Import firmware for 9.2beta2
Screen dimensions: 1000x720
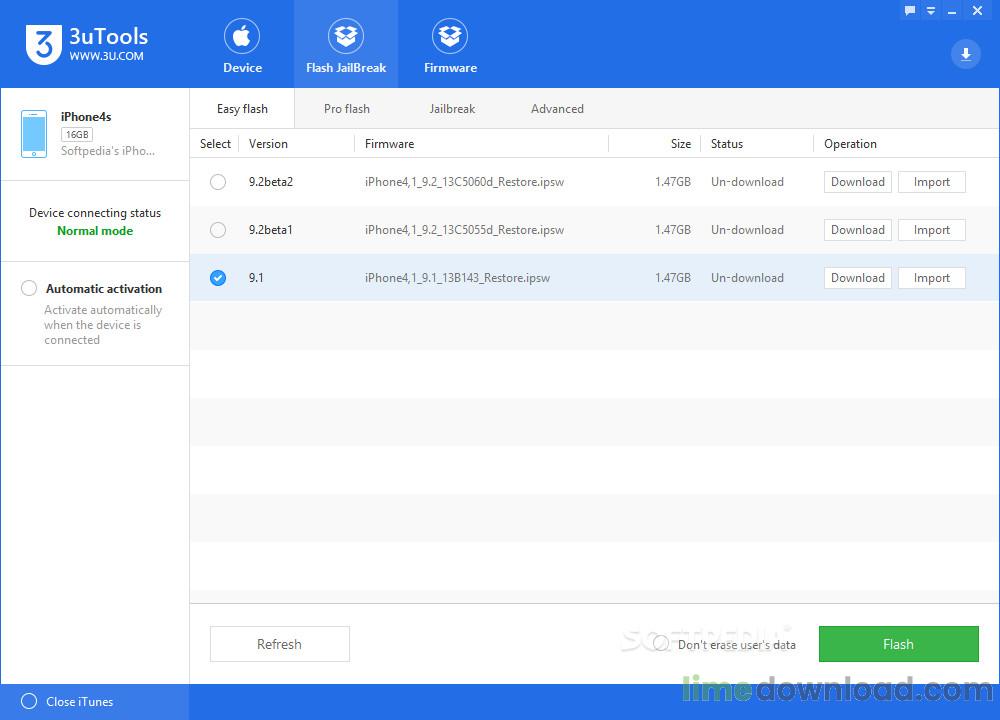(x=931, y=182)
